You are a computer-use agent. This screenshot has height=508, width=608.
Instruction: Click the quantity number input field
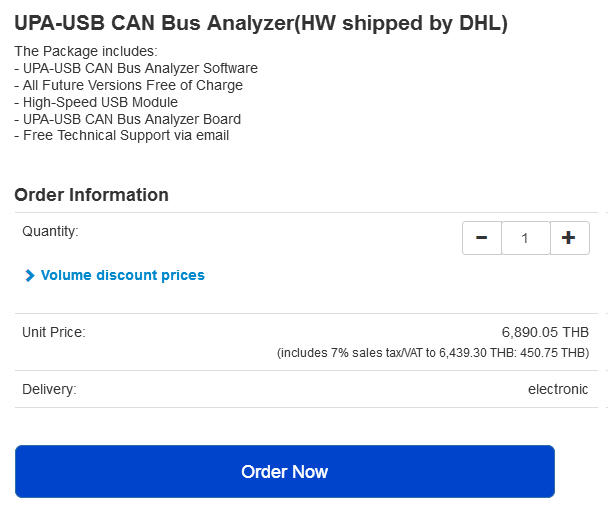(x=525, y=238)
